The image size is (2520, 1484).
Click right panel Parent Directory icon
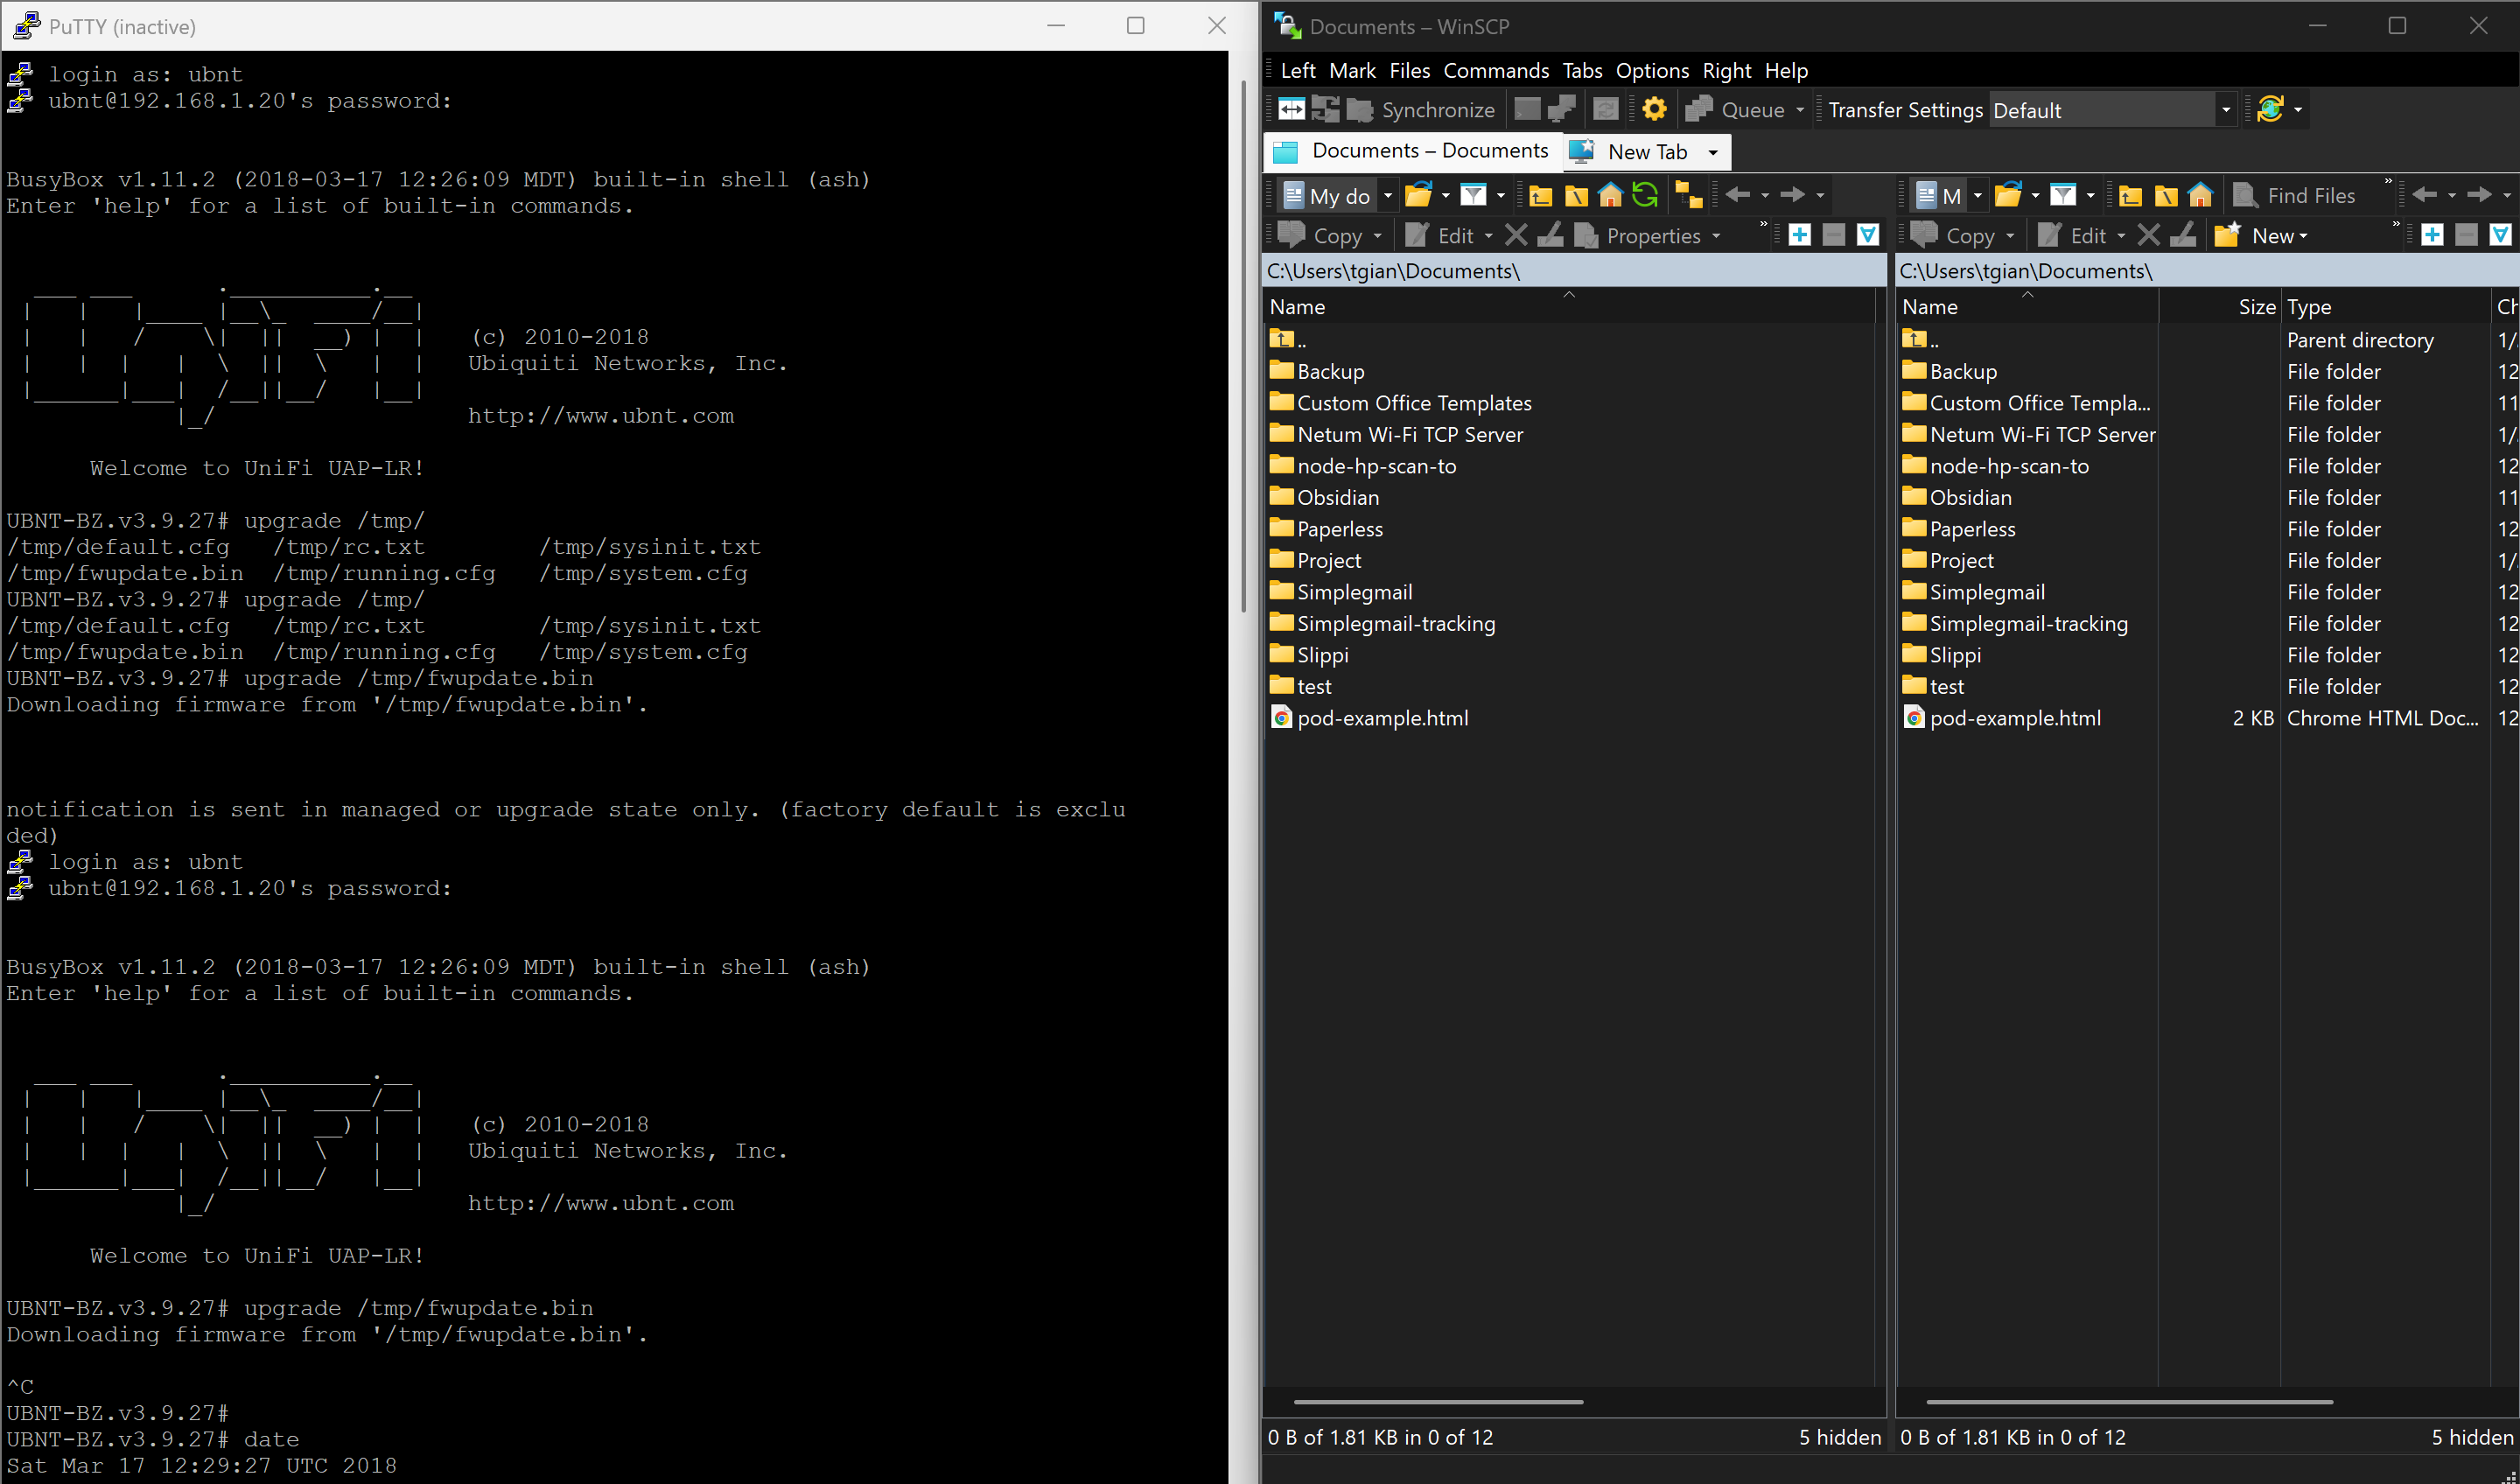tap(2131, 195)
